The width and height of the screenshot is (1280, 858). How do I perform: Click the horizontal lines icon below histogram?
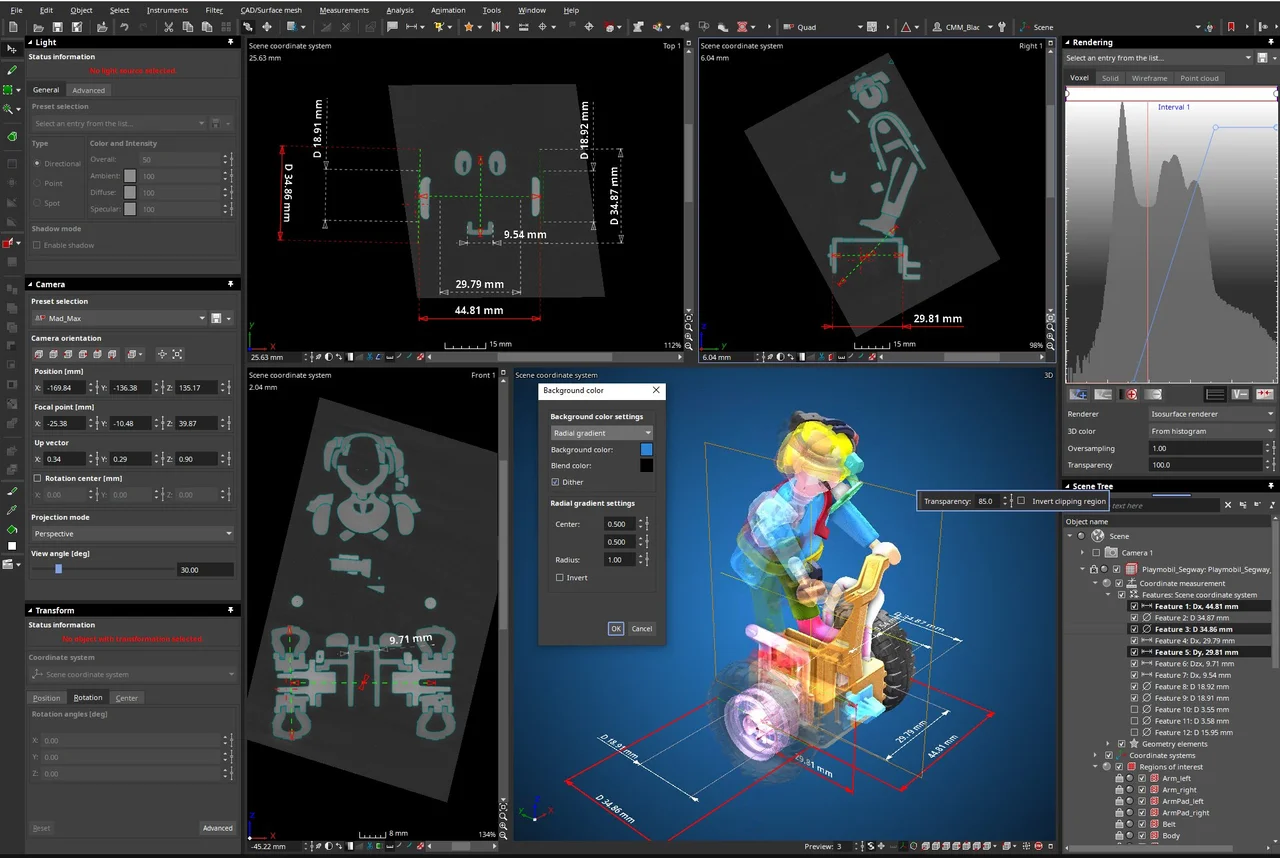(x=1215, y=394)
